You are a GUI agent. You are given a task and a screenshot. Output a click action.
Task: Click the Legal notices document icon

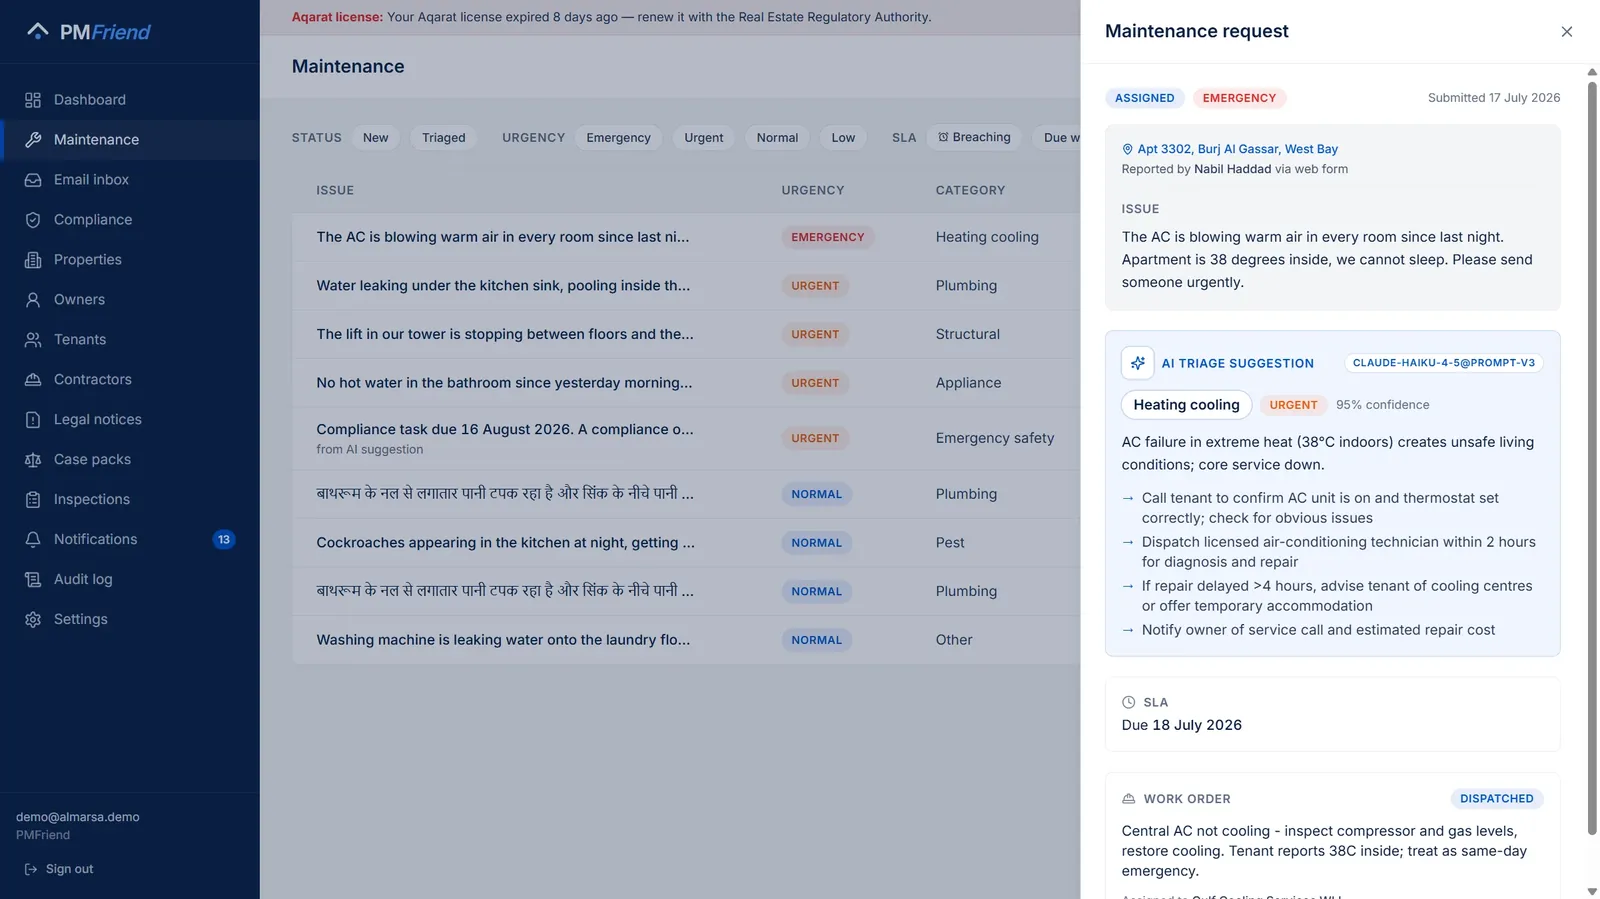33,420
